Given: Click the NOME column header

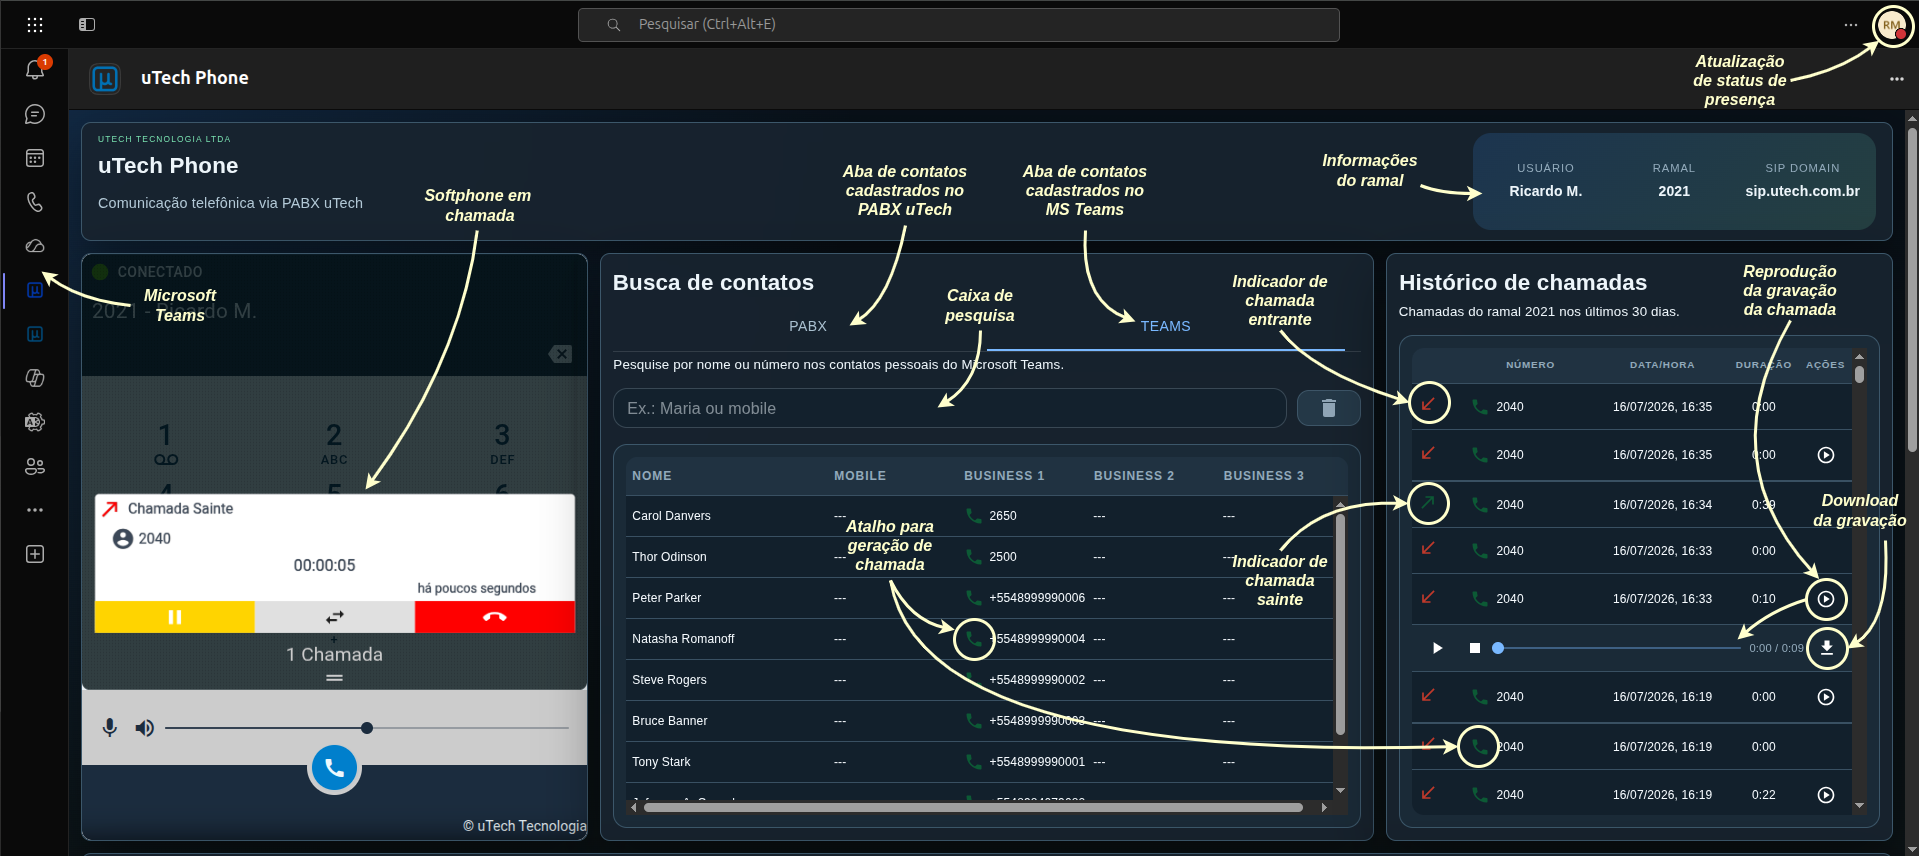Looking at the screenshot, I should 652,476.
